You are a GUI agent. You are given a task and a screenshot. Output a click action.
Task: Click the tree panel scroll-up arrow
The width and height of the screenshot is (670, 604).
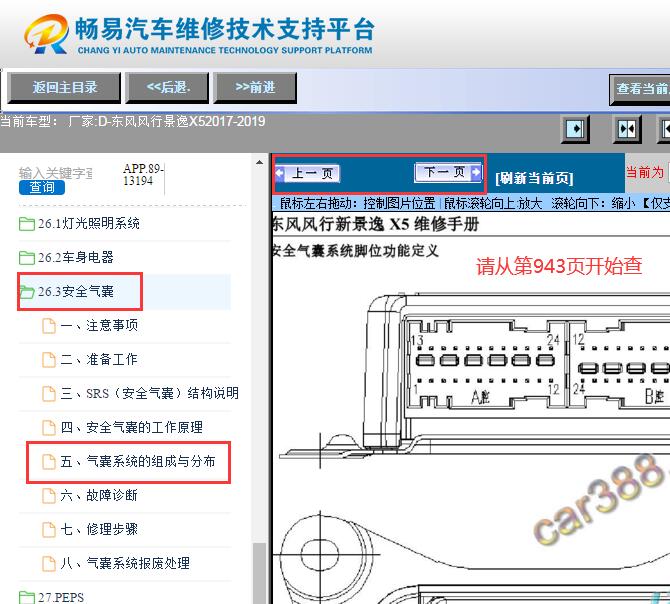(259, 163)
